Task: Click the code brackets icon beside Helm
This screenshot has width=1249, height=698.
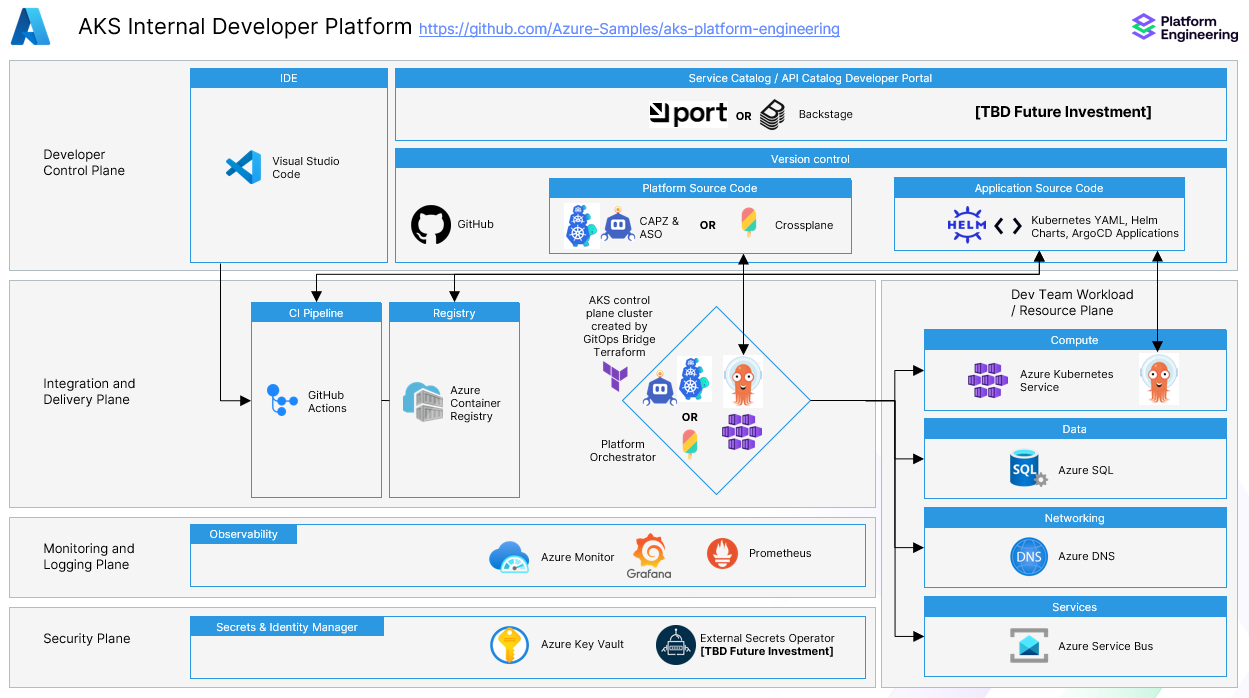Action: 1008,227
